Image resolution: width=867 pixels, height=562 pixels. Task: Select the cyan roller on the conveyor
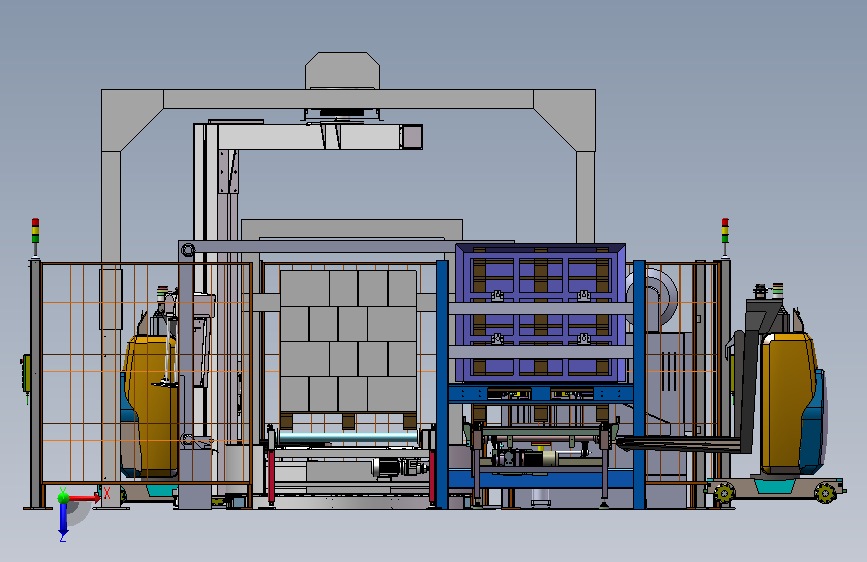(x=348, y=438)
